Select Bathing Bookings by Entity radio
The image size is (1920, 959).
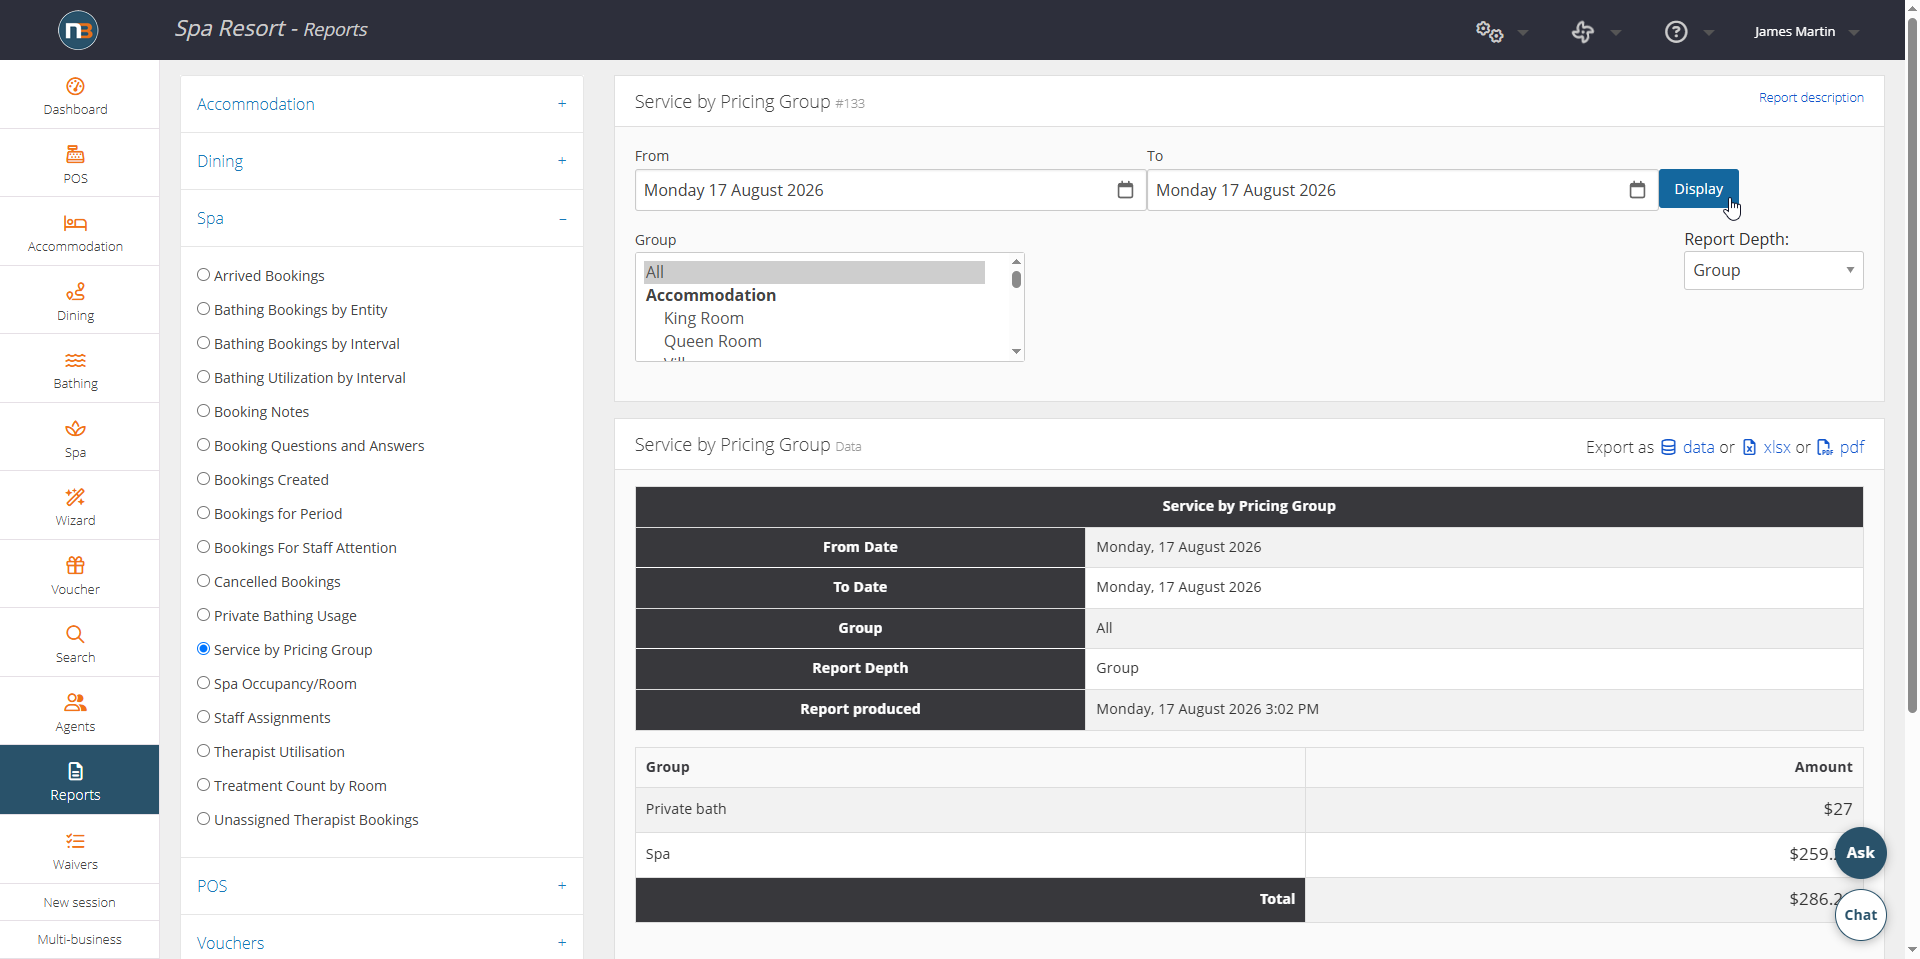click(203, 309)
